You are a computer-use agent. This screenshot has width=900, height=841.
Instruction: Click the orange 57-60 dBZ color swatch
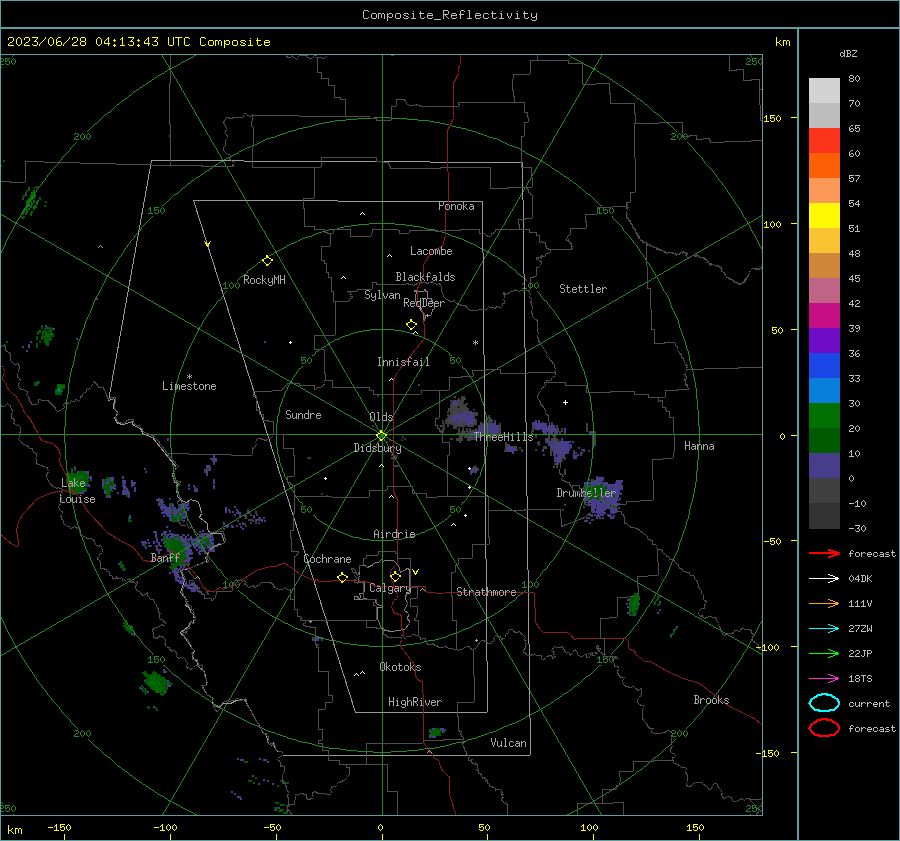[824, 166]
